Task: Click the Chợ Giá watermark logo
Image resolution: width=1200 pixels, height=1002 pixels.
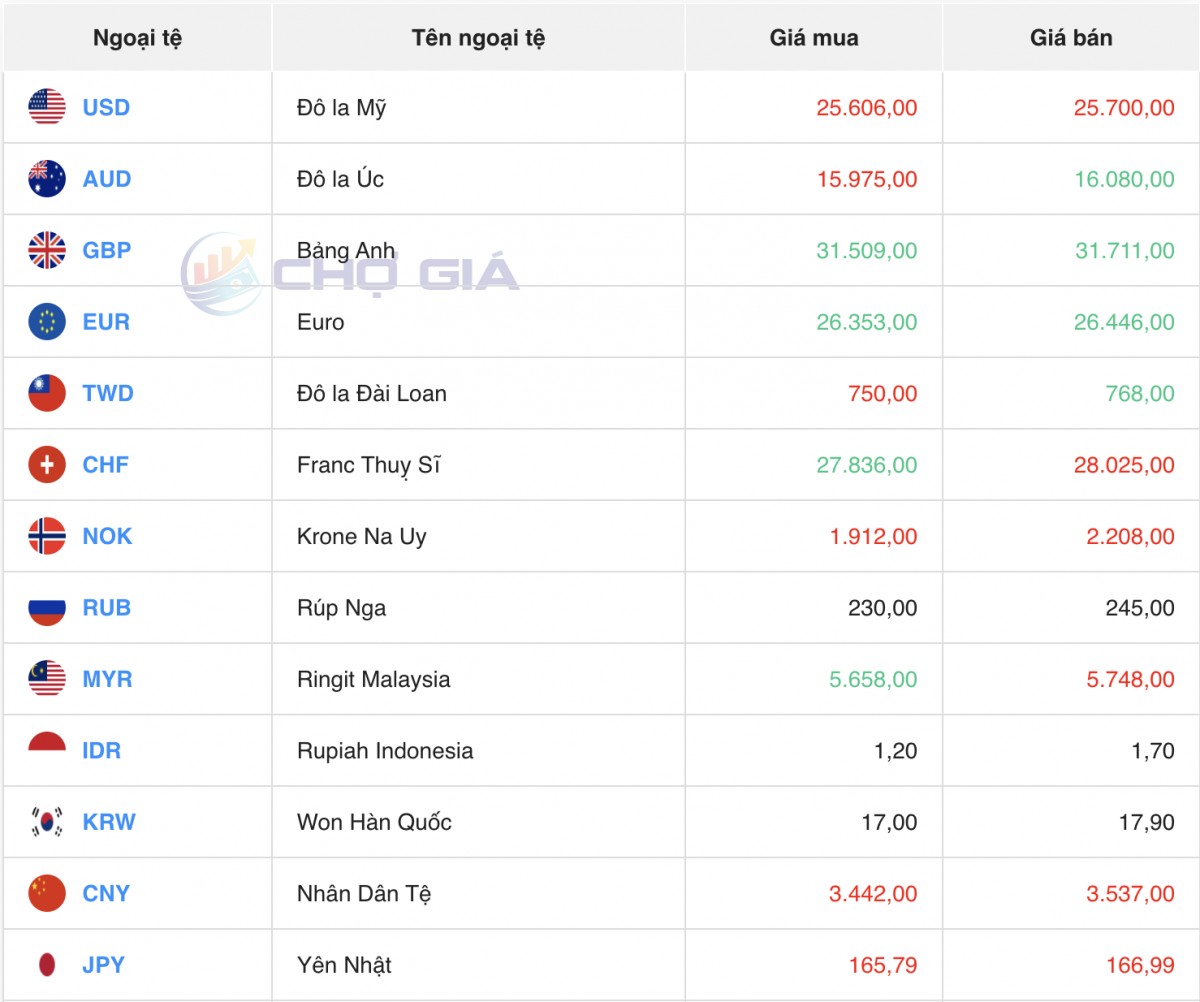Action: click(350, 272)
